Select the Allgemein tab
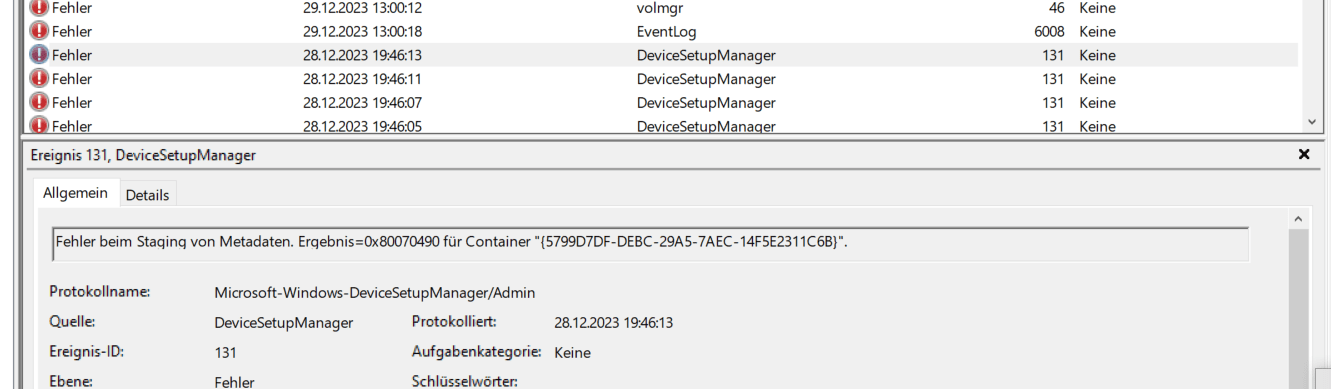This screenshot has height=389, width=1331. click(75, 193)
